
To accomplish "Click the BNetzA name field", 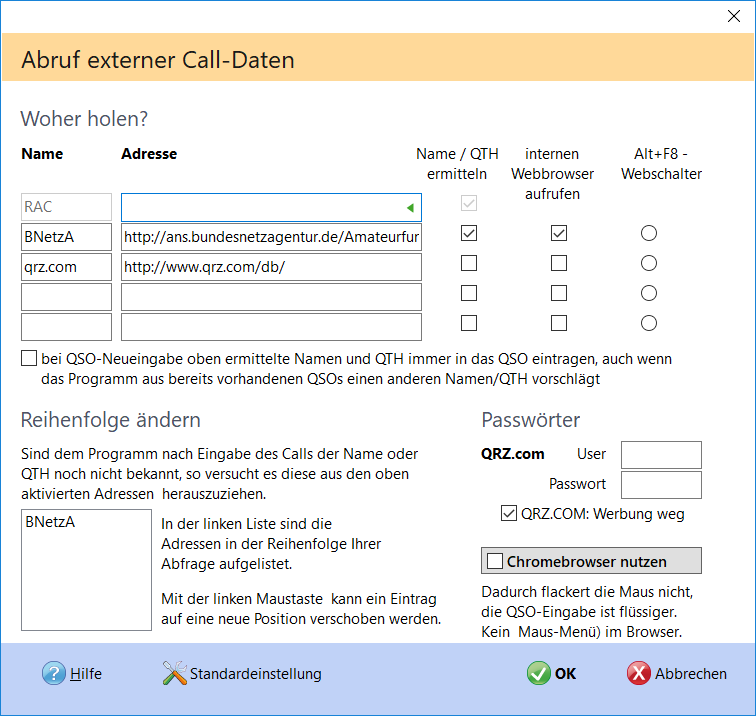I will [67, 237].
